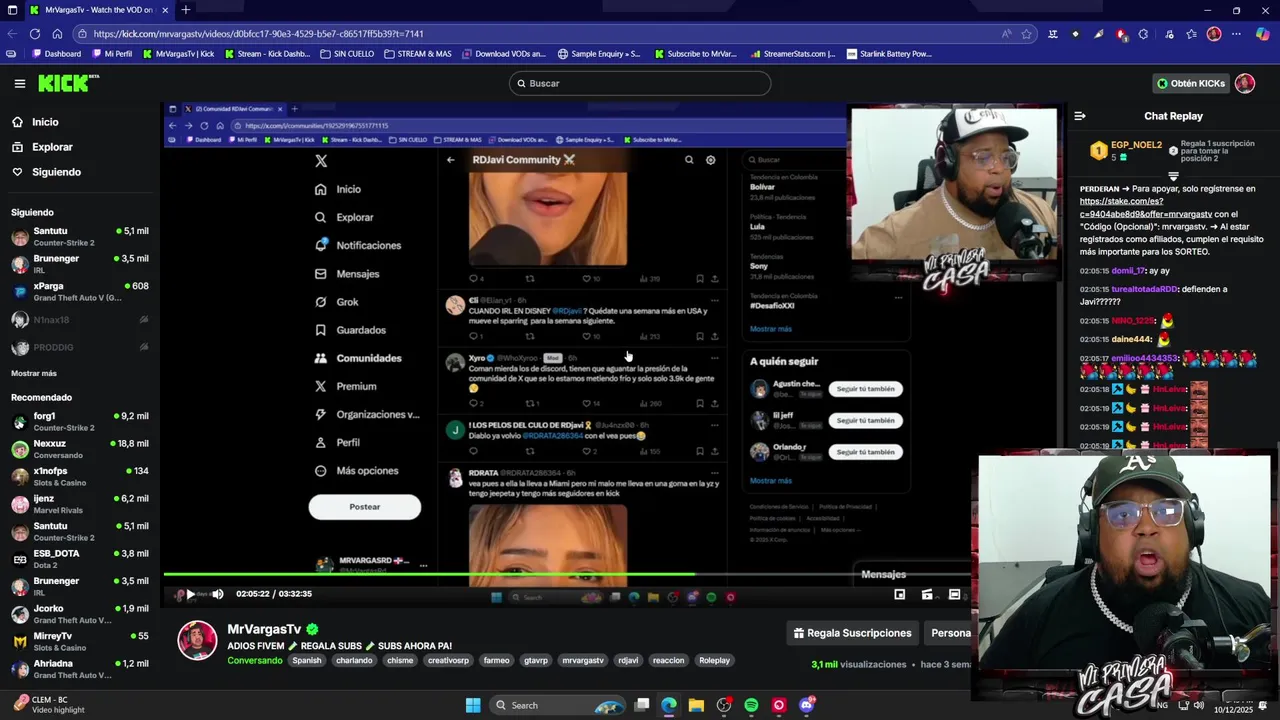Click EGP_NOEL2 top gifter entry
Image resolution: width=1280 pixels, height=720 pixels.
[x=1127, y=150]
